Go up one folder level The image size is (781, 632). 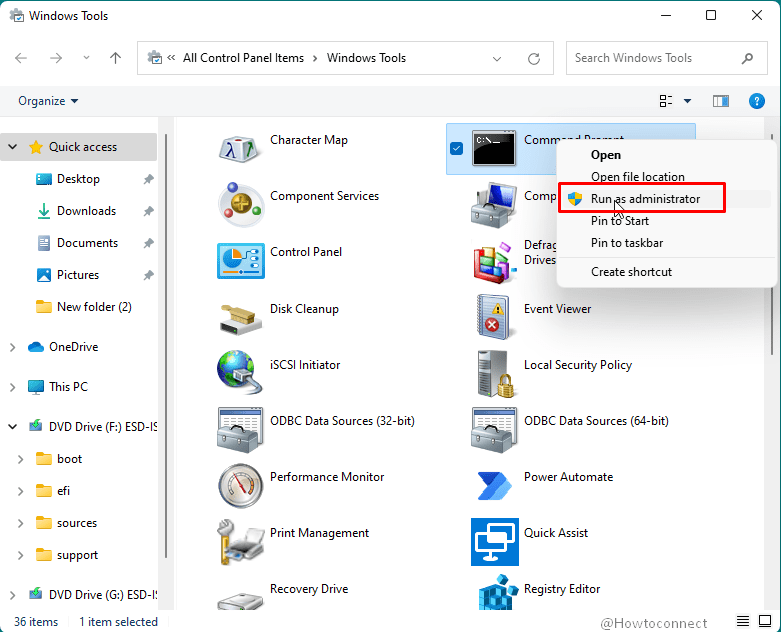click(x=115, y=58)
